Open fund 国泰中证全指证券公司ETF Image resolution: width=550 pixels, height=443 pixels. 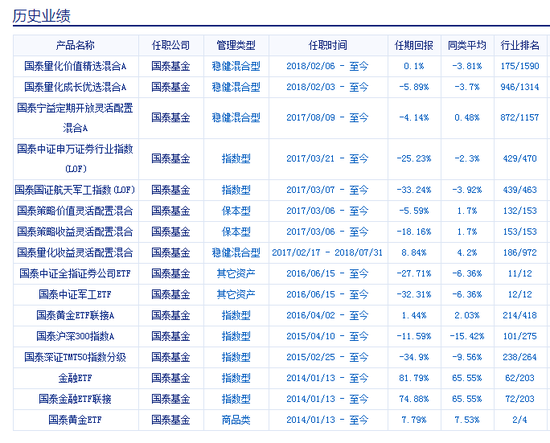75,273
